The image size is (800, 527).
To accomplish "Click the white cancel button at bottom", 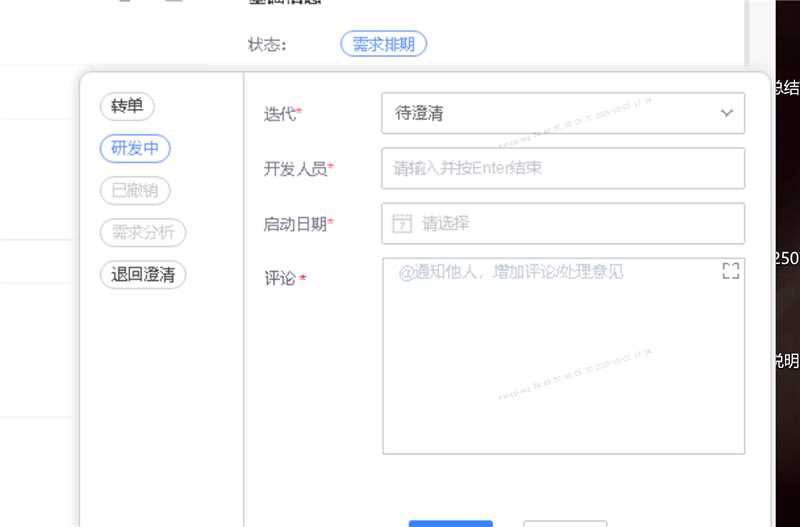I will click(x=565, y=524).
